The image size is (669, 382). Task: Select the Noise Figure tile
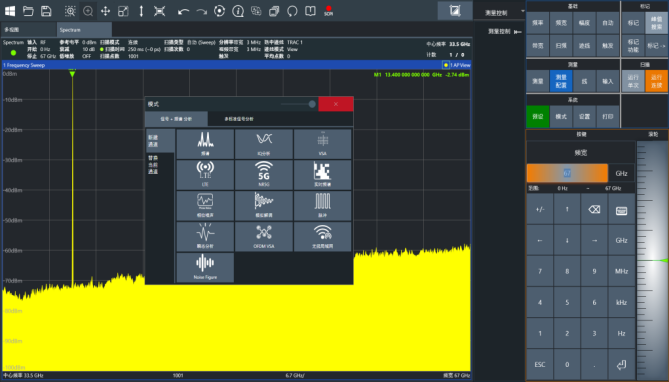tap(205, 268)
